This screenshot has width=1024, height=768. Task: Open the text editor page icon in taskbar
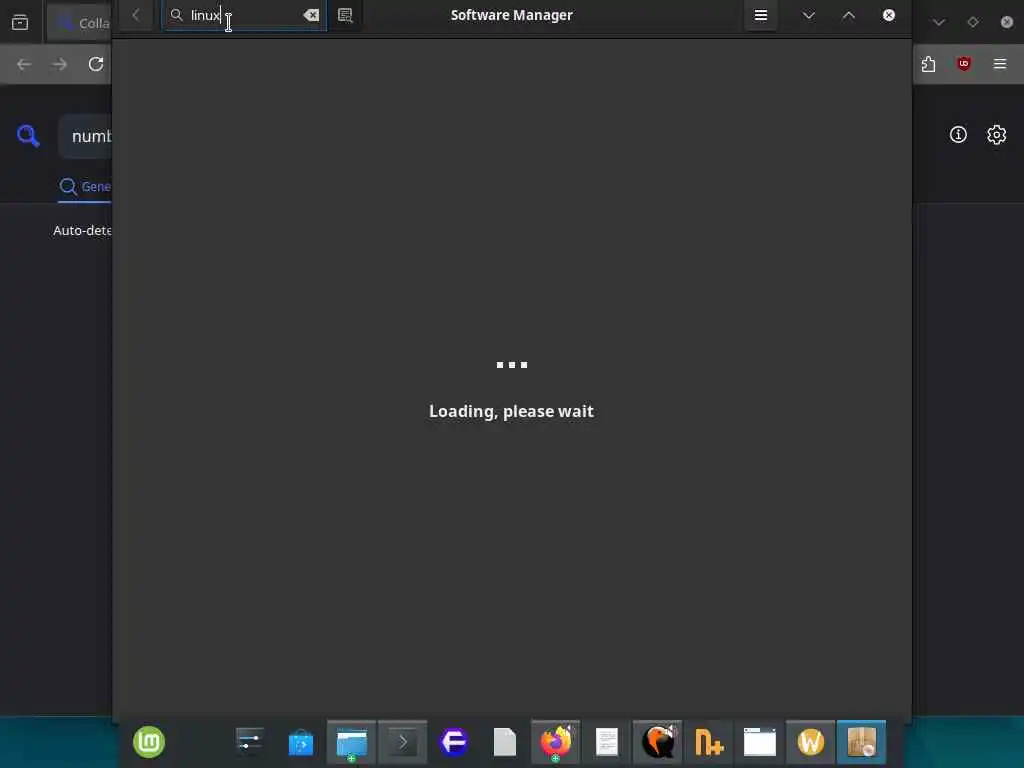(x=607, y=743)
